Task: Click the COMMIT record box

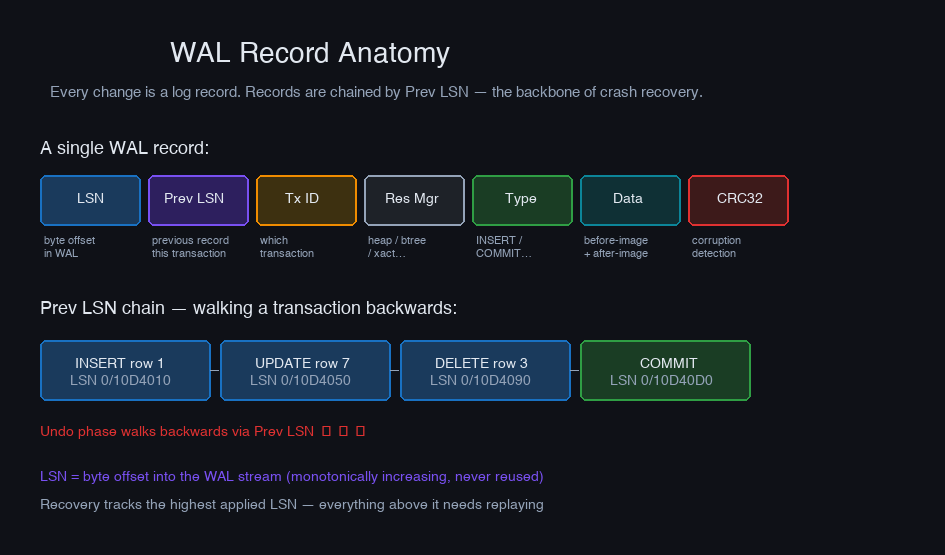Action: pyautogui.click(x=665, y=371)
